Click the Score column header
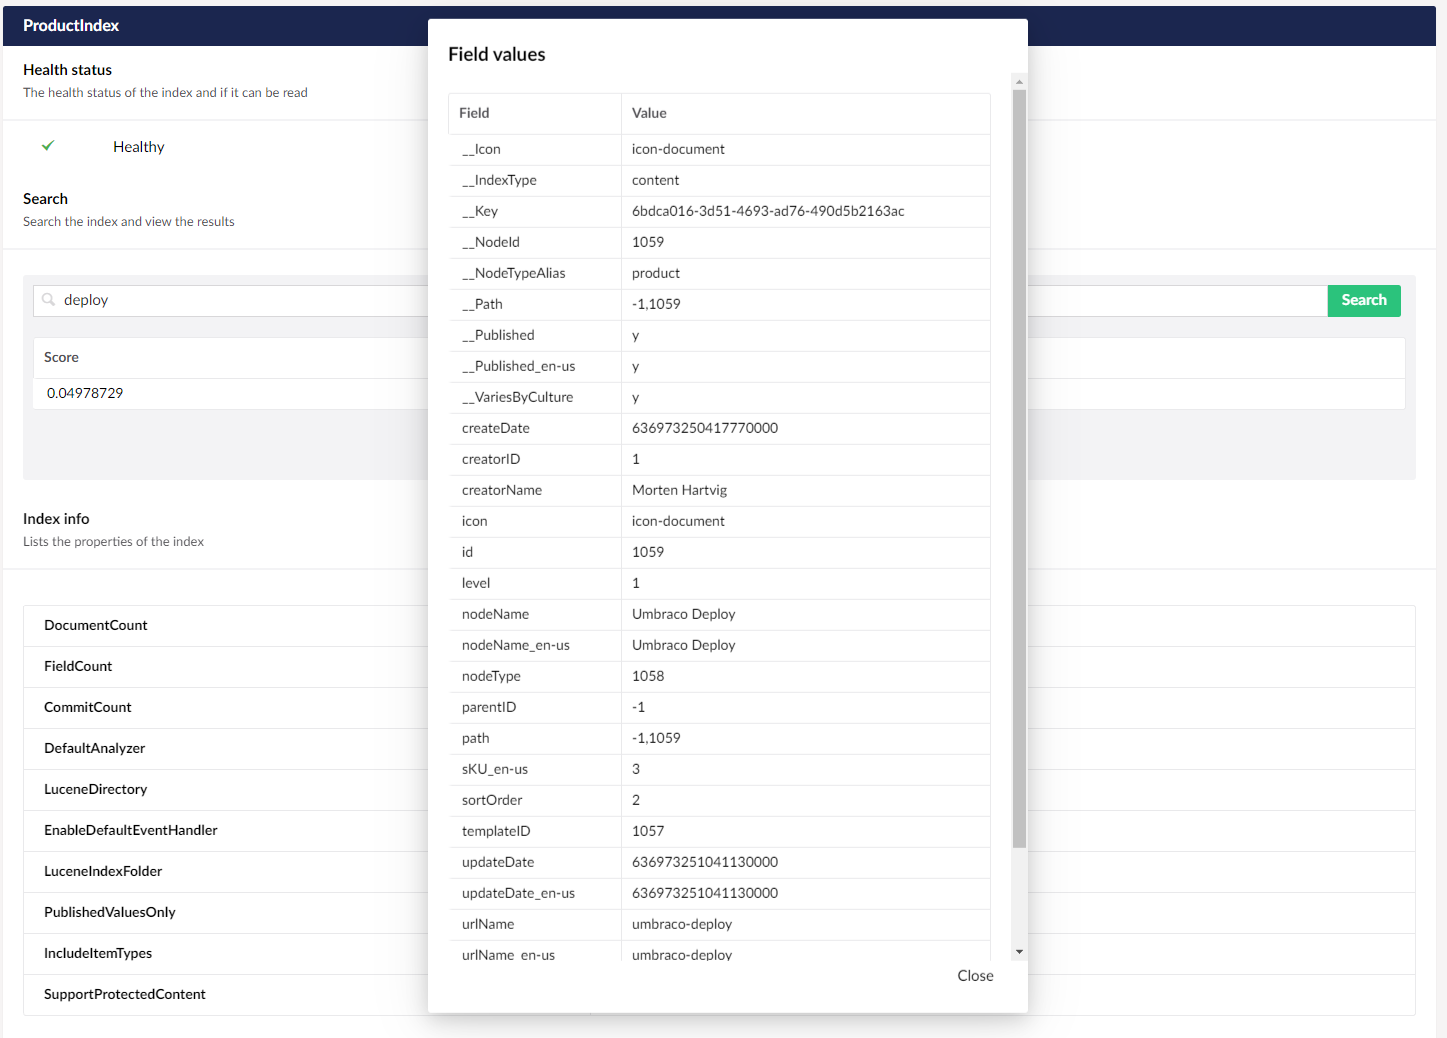Viewport: 1447px width, 1038px height. click(x=61, y=357)
